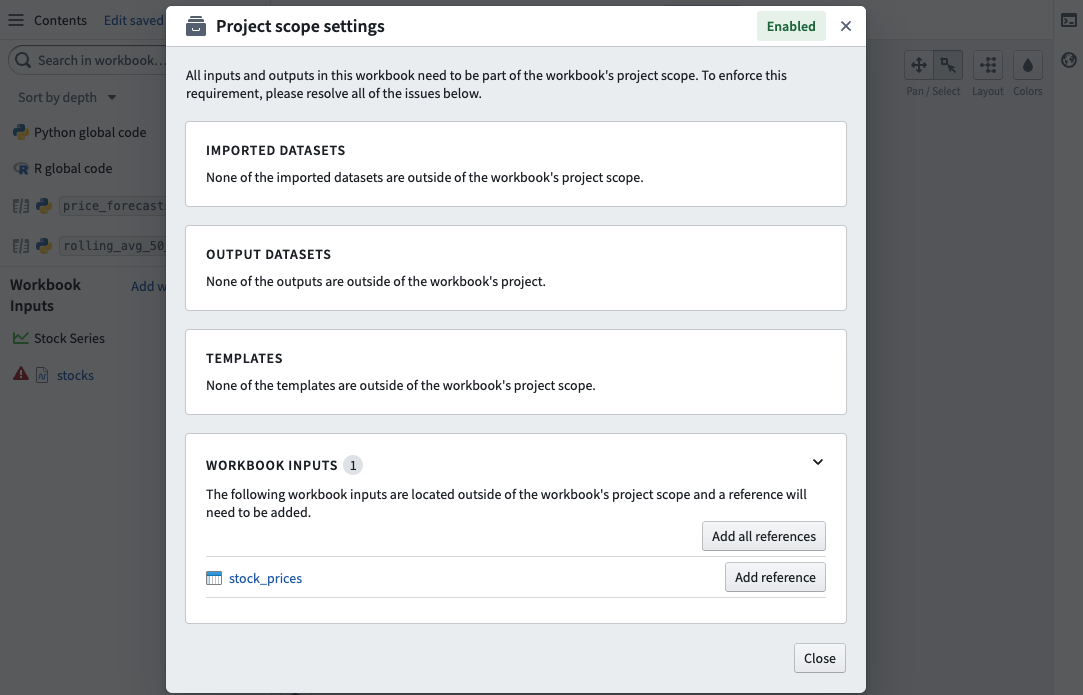Viewport: 1083px width, 695px height.
Task: Click the Python icon on the rolling_avg_50 row
Action: click(44, 245)
